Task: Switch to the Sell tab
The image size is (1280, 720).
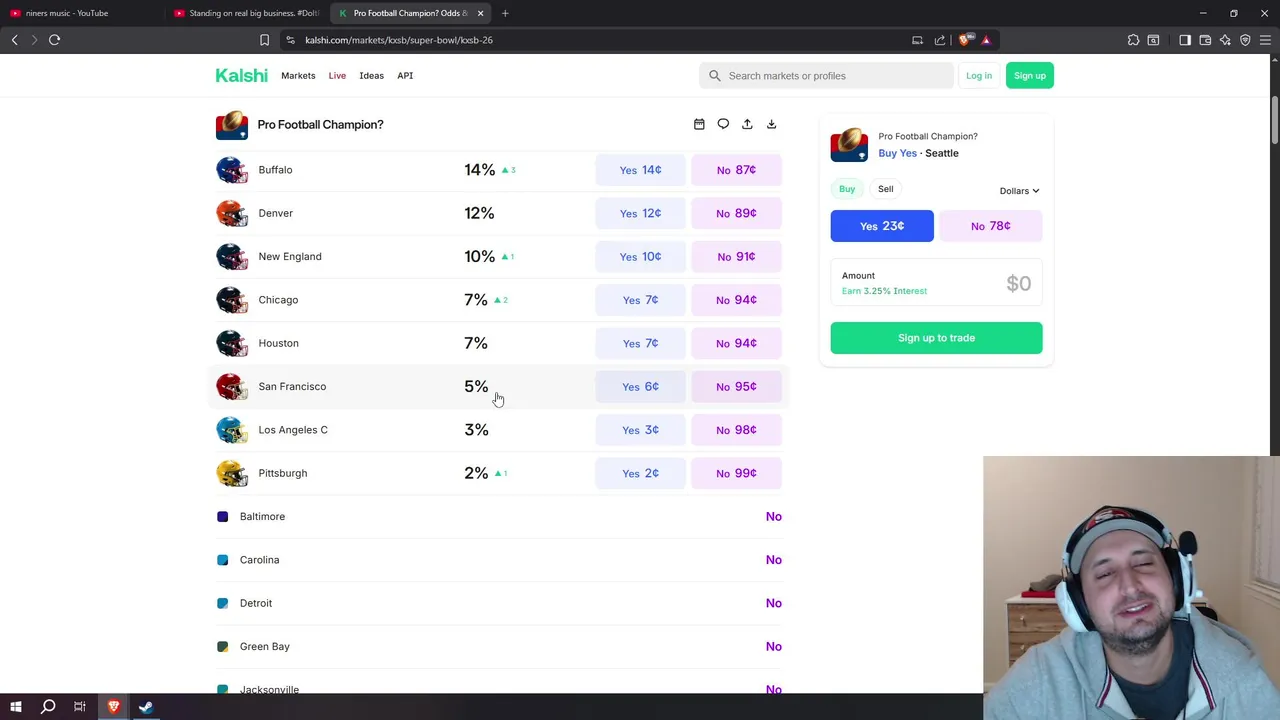Action: (885, 189)
